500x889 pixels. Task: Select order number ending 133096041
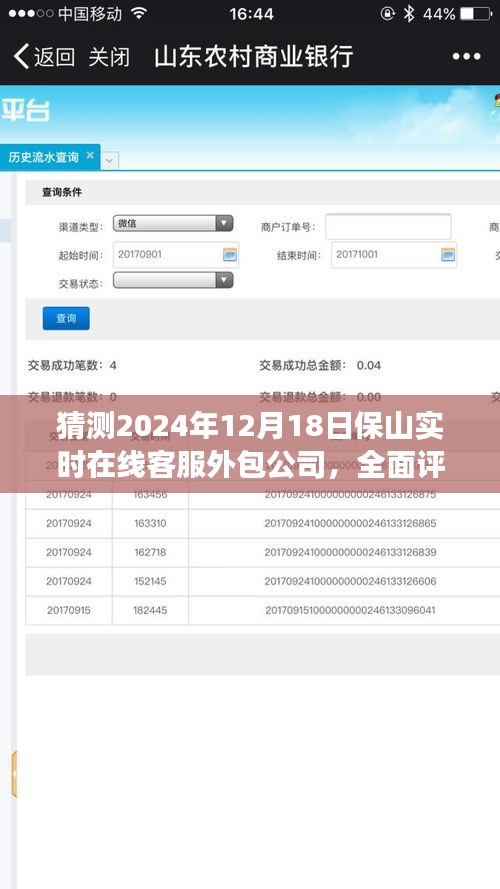point(350,611)
